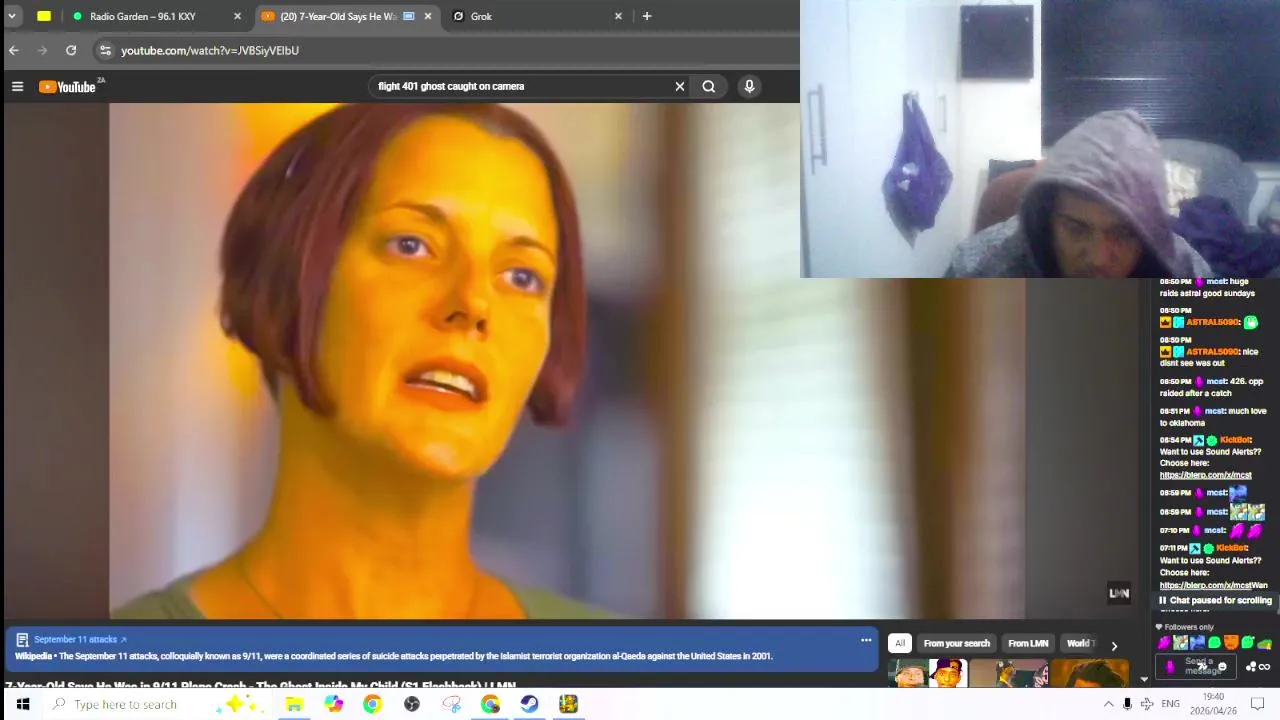Open Copilot icon on taskbar
This screenshot has width=1280, height=720.
coord(333,704)
